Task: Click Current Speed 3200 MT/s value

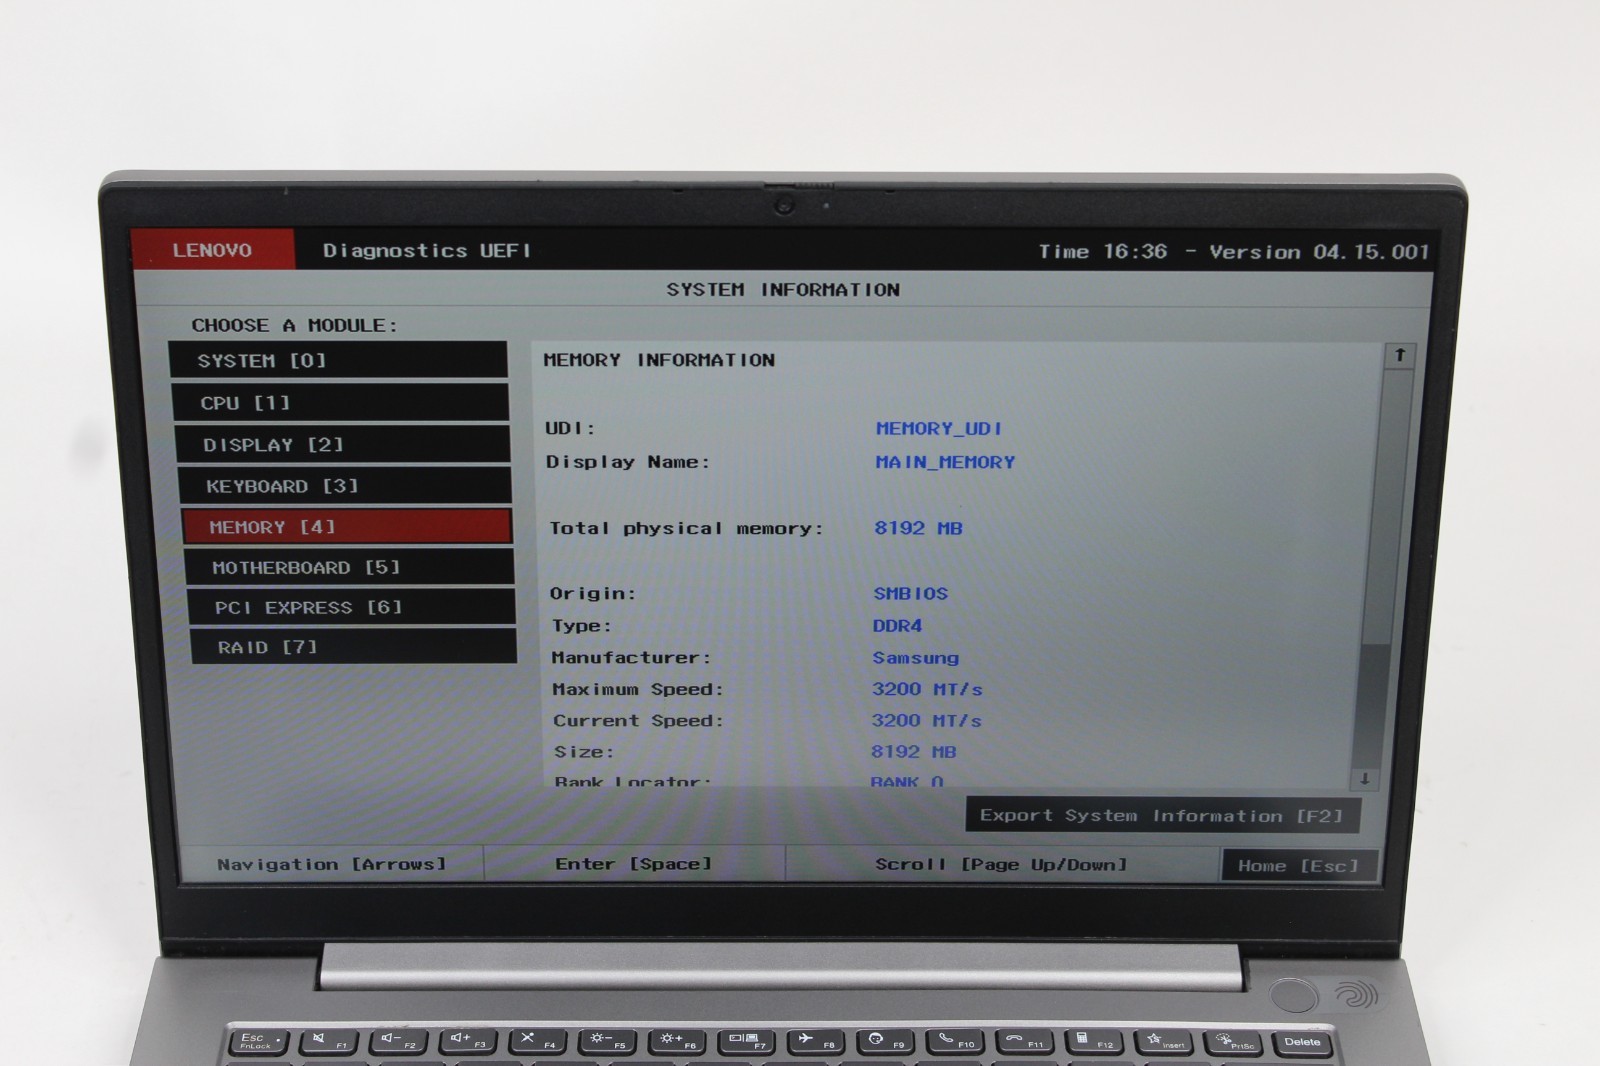Action: [x=926, y=720]
